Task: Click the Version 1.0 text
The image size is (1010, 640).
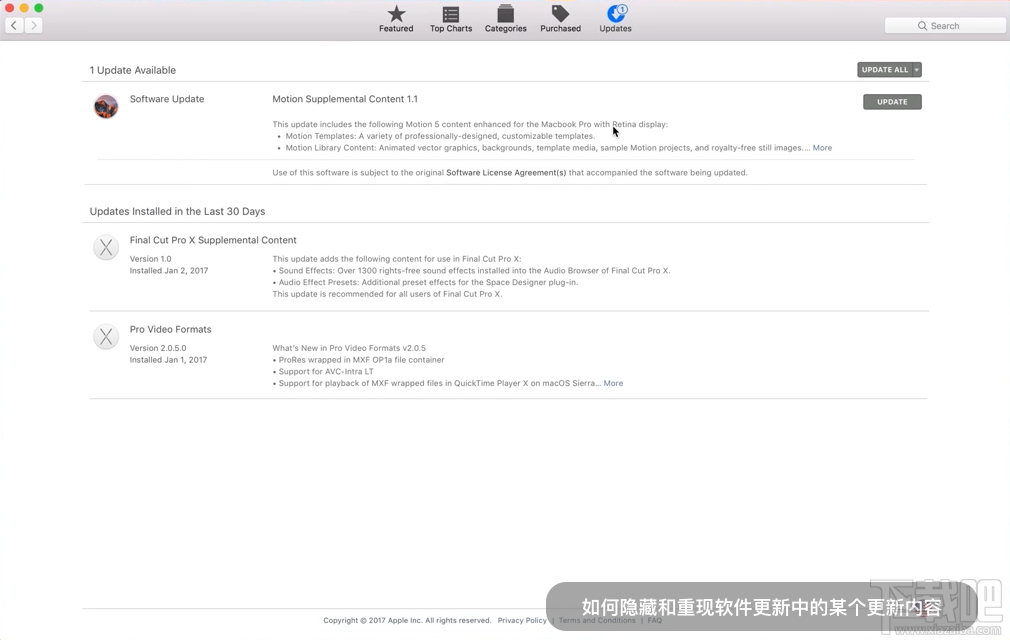Action: pos(150,259)
